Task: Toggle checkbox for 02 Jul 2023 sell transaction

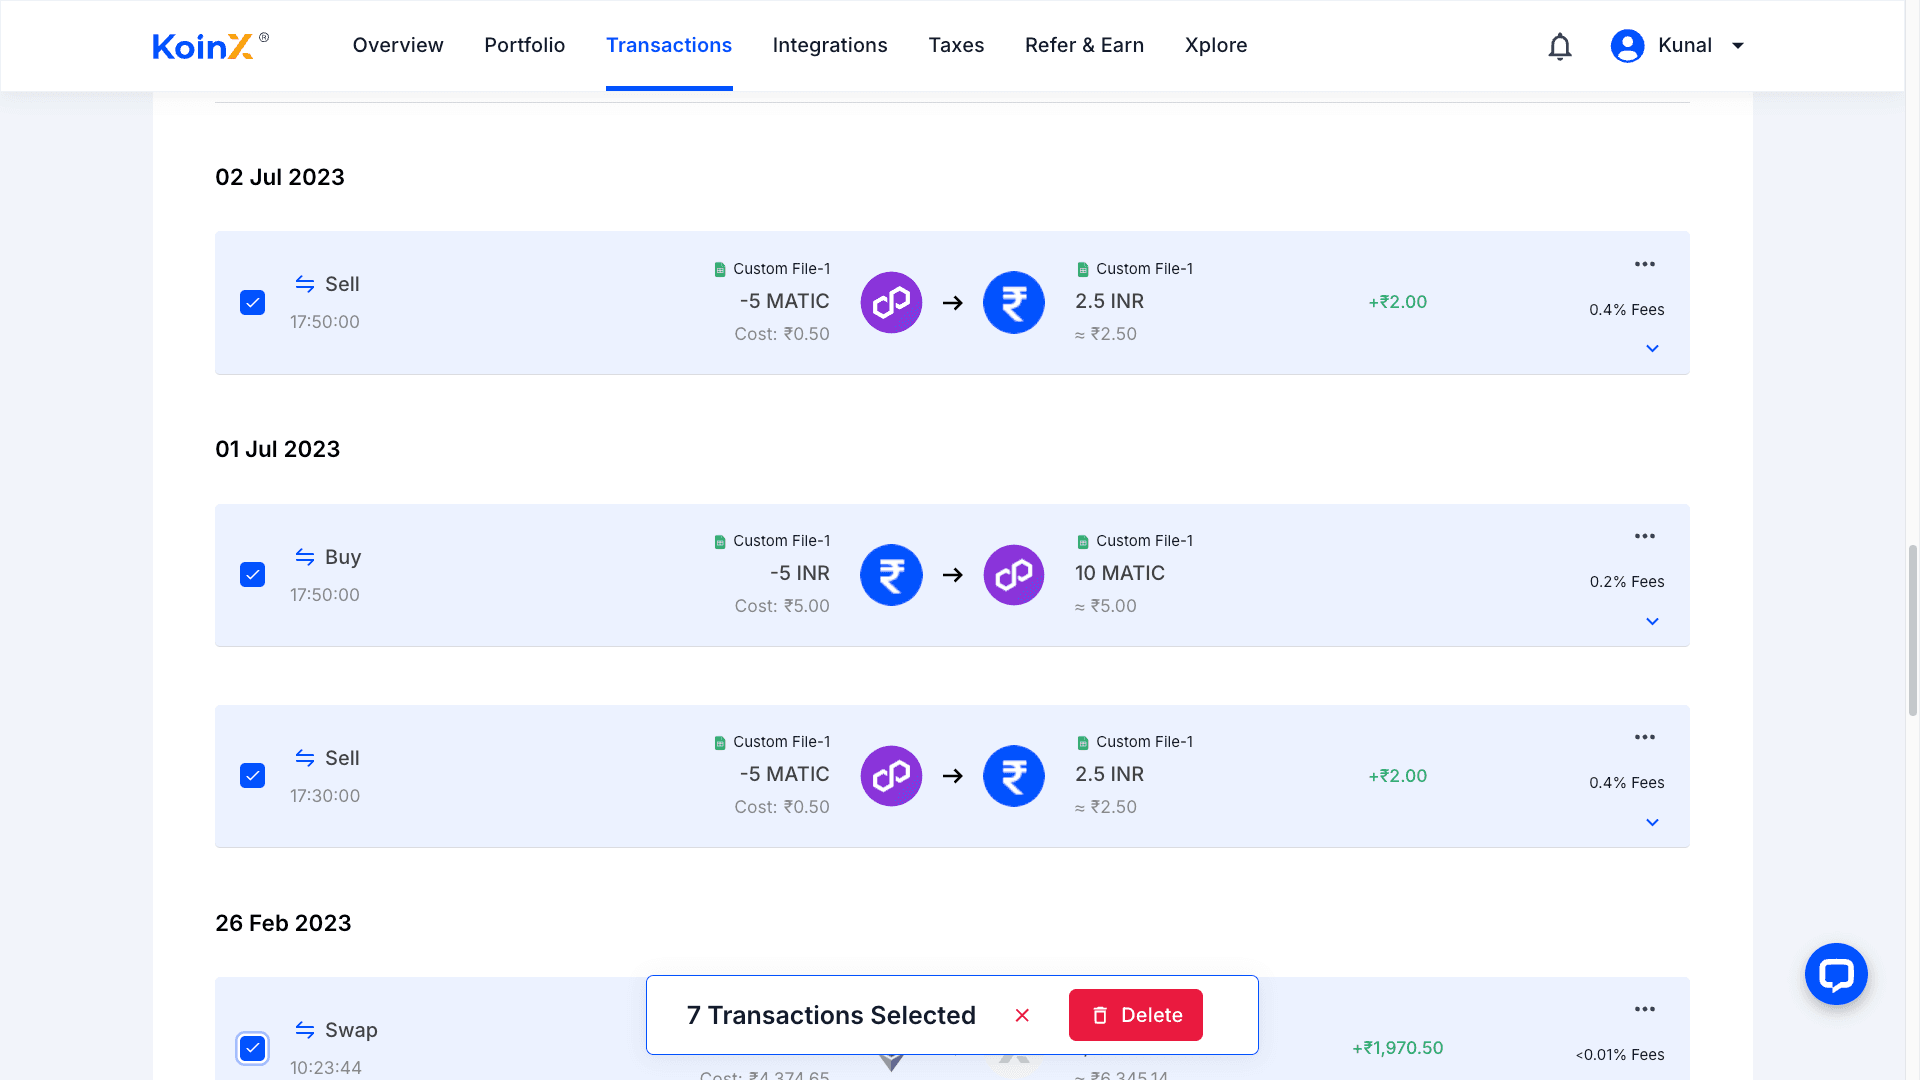Action: (x=252, y=302)
